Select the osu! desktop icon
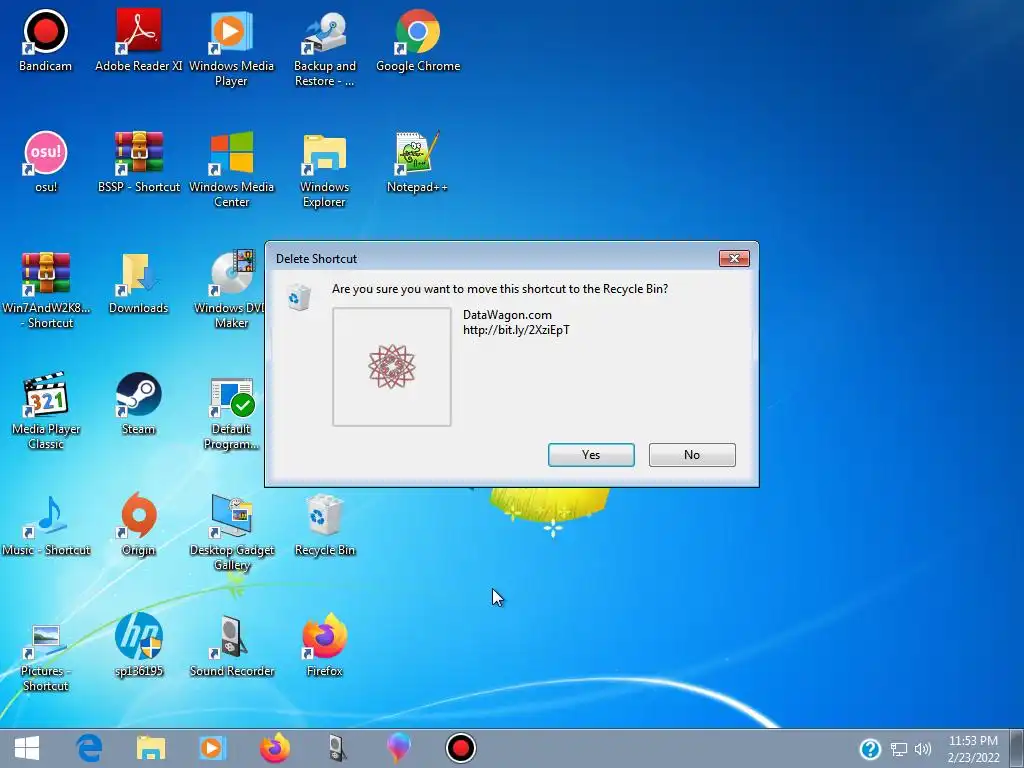The height and width of the screenshot is (768, 1024). [45, 162]
